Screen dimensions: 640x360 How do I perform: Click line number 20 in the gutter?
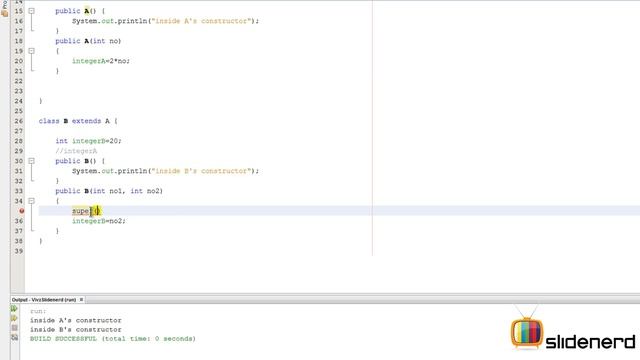click(19, 61)
